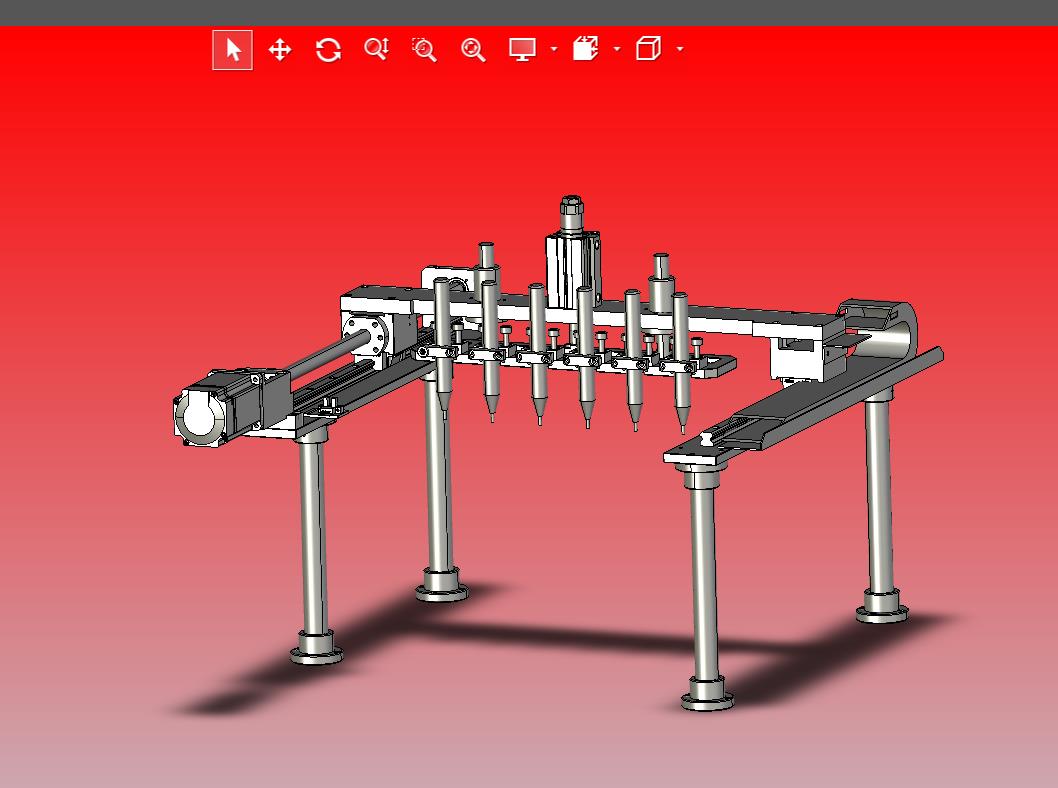This screenshot has width=1058, height=788.
Task: Expand the view orientation cube dropdown arrow
Action: (679, 49)
